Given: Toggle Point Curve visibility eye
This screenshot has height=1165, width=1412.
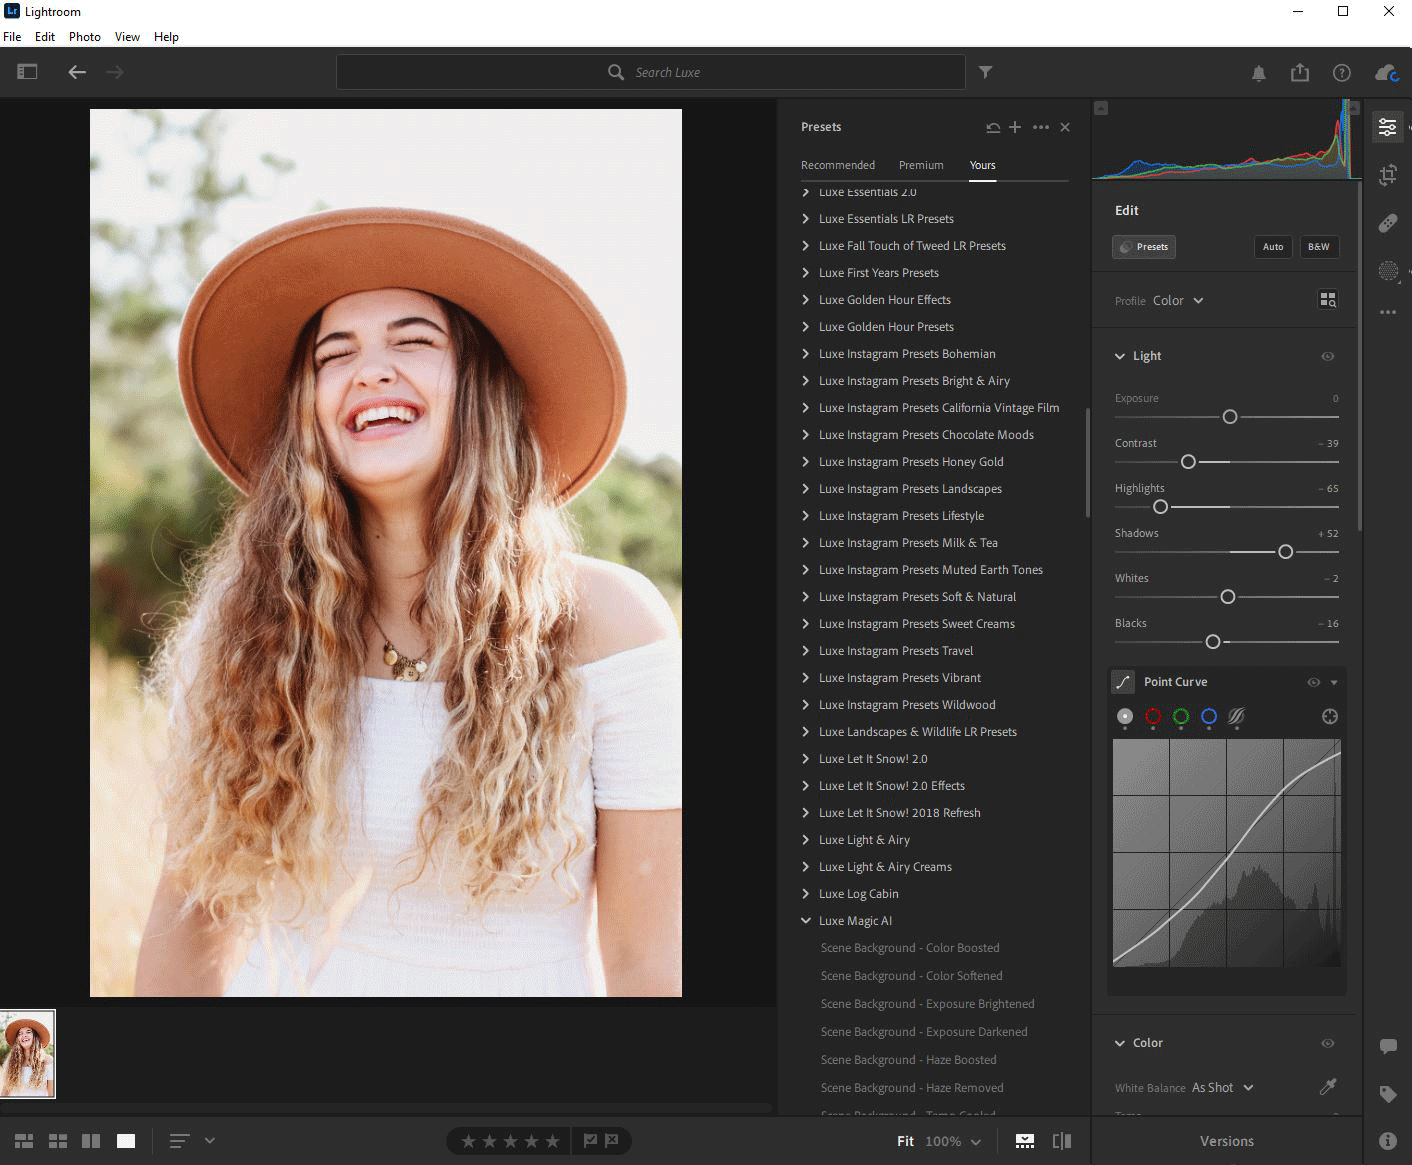Looking at the screenshot, I should pos(1314,682).
